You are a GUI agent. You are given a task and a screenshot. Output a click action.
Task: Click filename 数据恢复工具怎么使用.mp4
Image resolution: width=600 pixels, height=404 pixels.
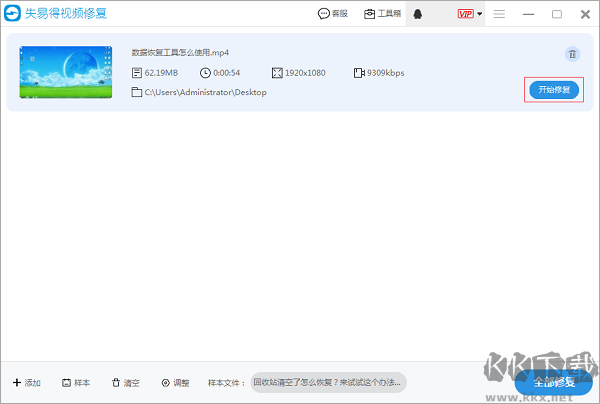pyautogui.click(x=180, y=52)
